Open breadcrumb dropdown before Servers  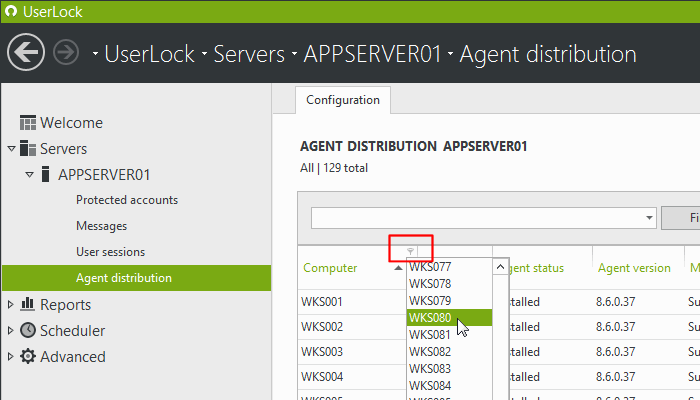pyautogui.click(x=204, y=54)
